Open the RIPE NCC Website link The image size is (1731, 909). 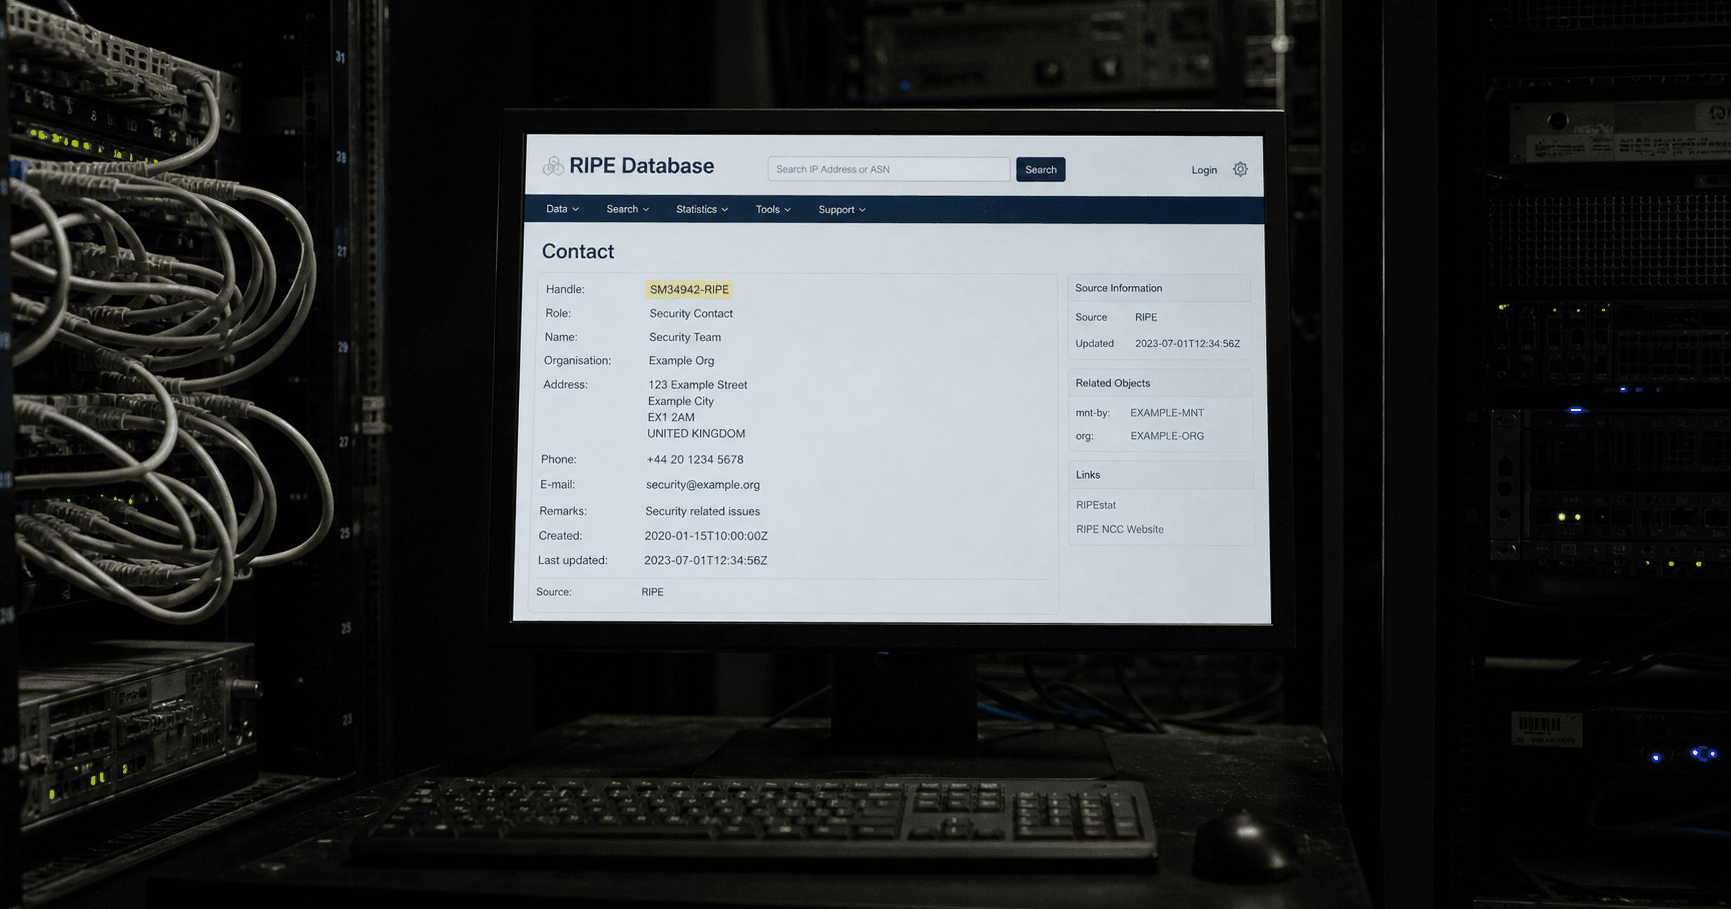(x=1120, y=530)
